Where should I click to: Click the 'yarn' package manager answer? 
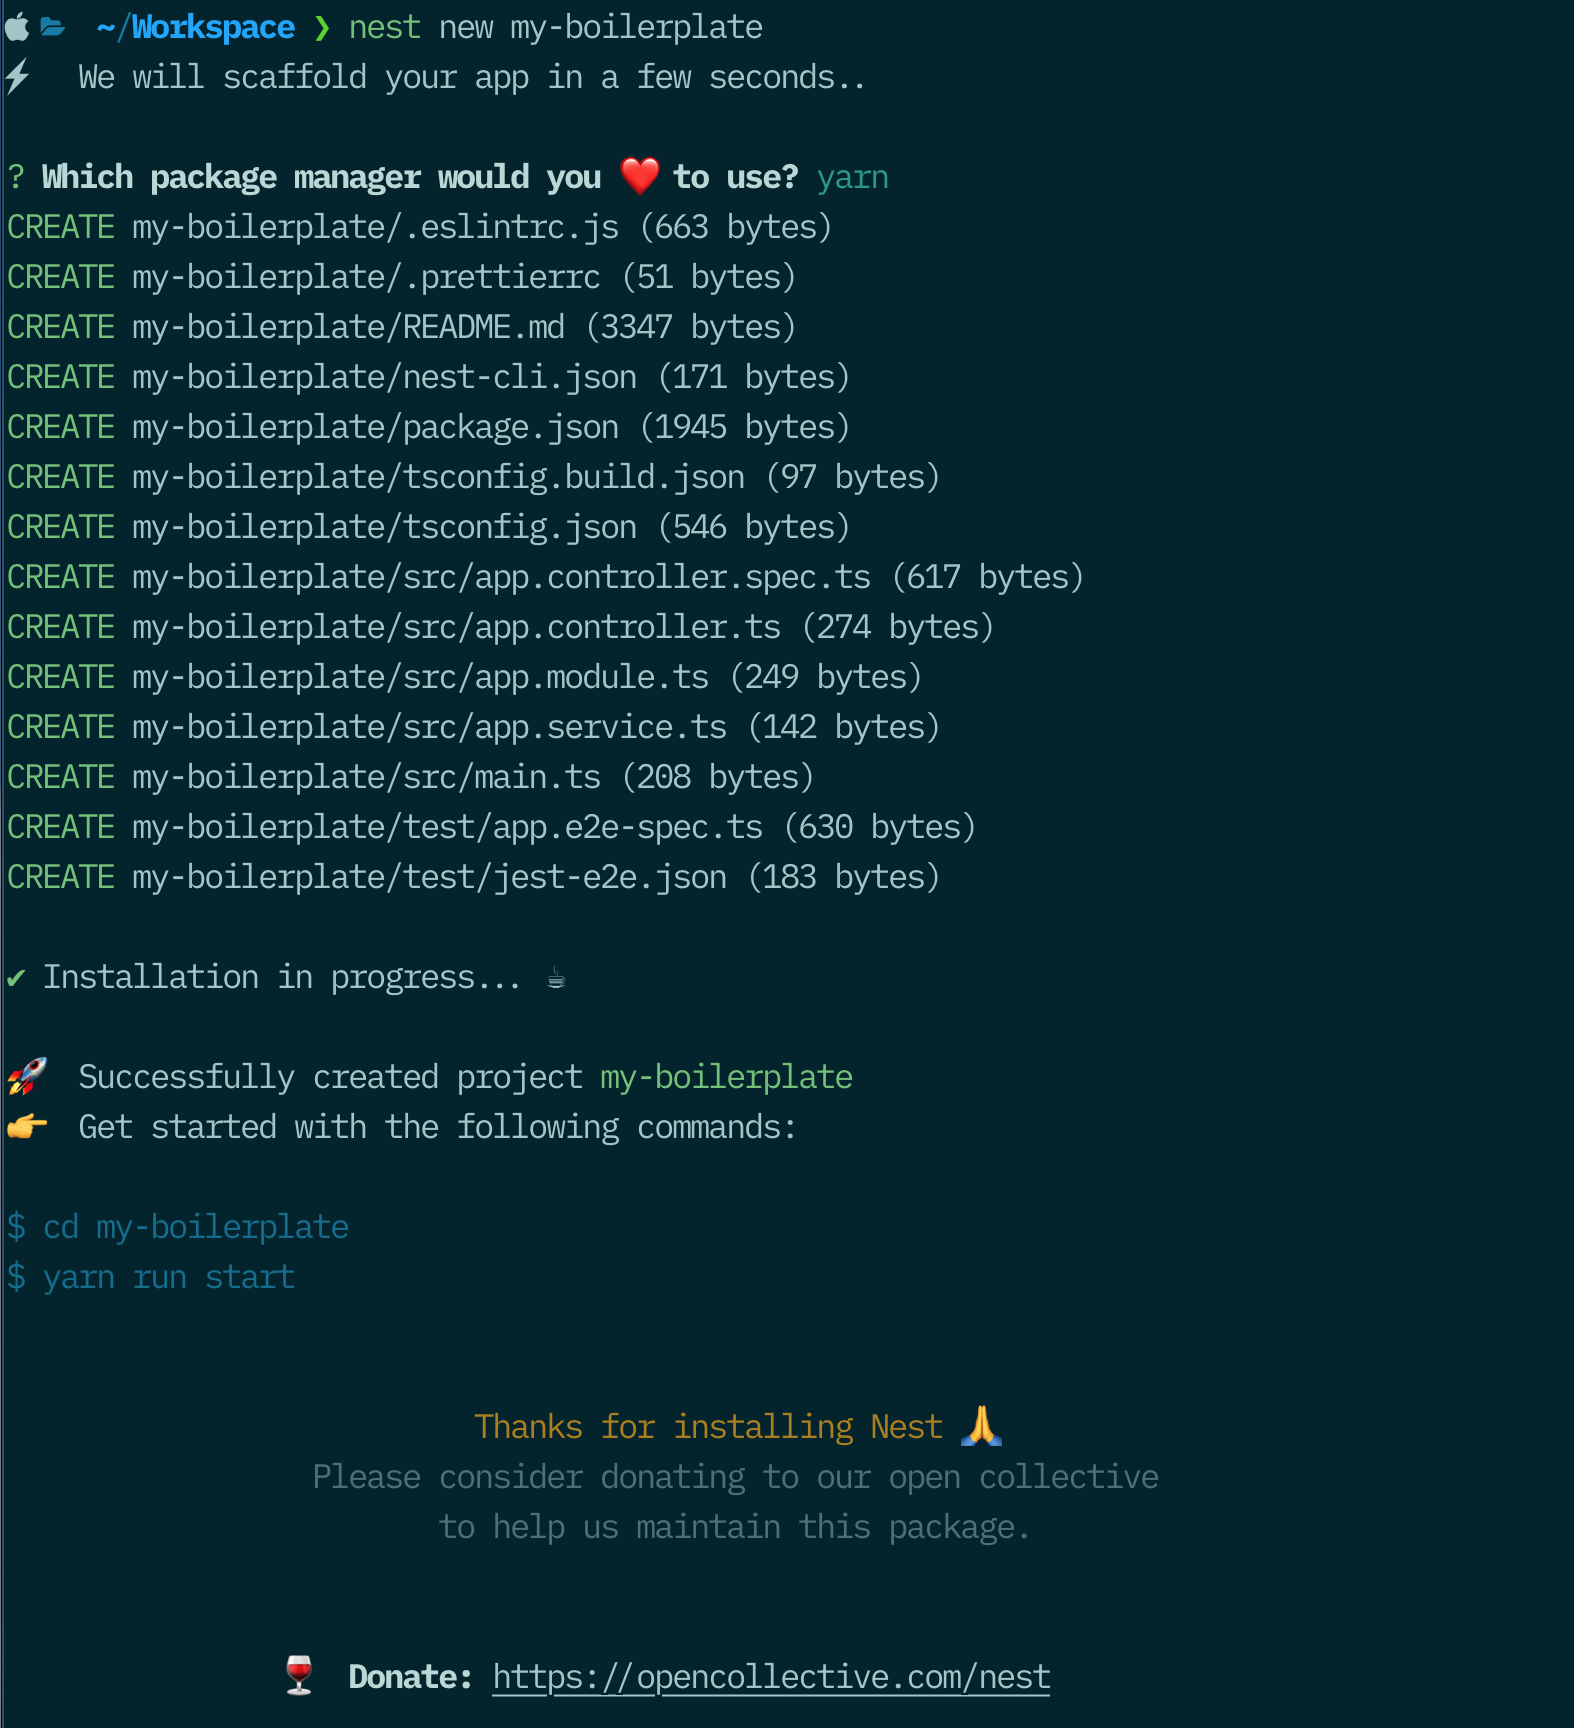(852, 178)
